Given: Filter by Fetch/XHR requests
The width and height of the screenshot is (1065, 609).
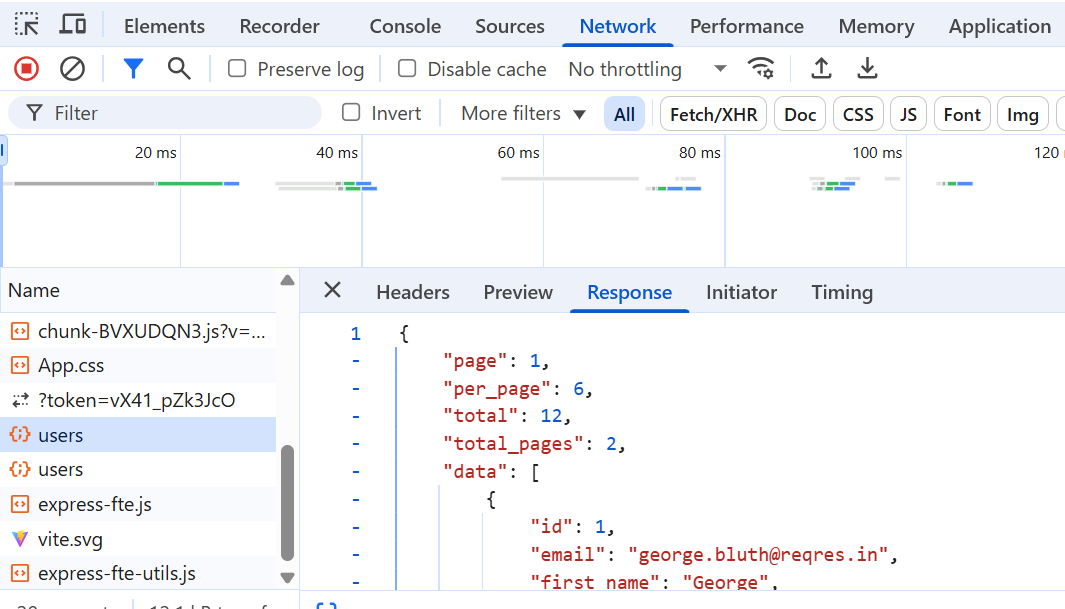Looking at the screenshot, I should click(x=713, y=114).
